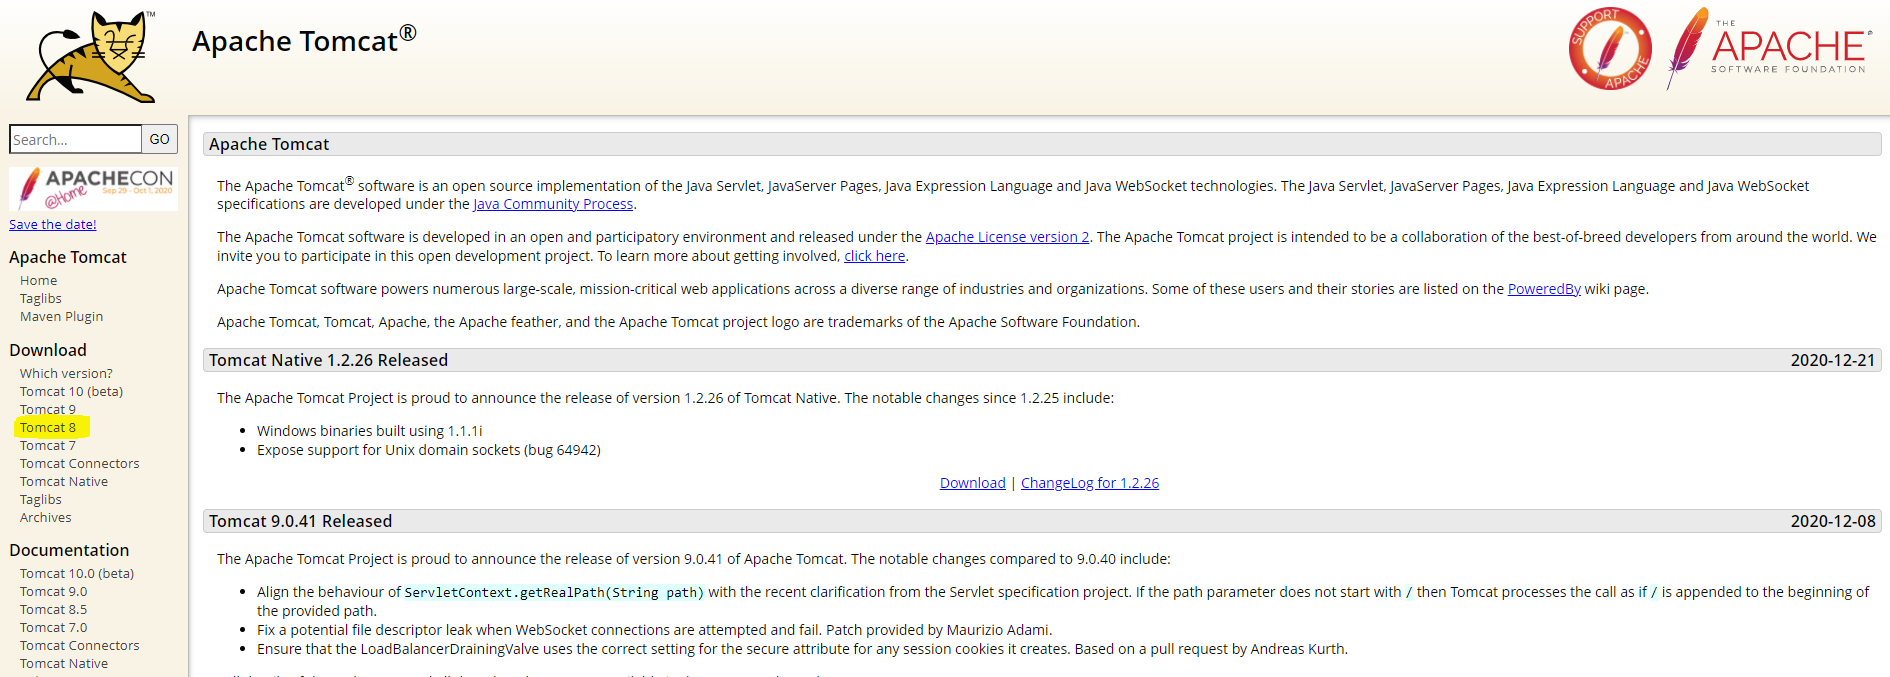
Task: Open Tomcat 8.5 documentation
Action: click(54, 610)
